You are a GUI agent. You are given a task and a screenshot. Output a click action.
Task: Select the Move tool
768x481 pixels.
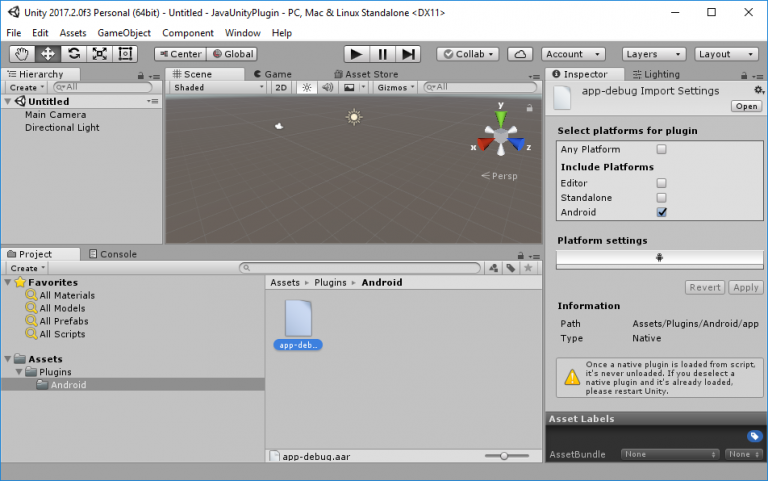(x=48, y=54)
